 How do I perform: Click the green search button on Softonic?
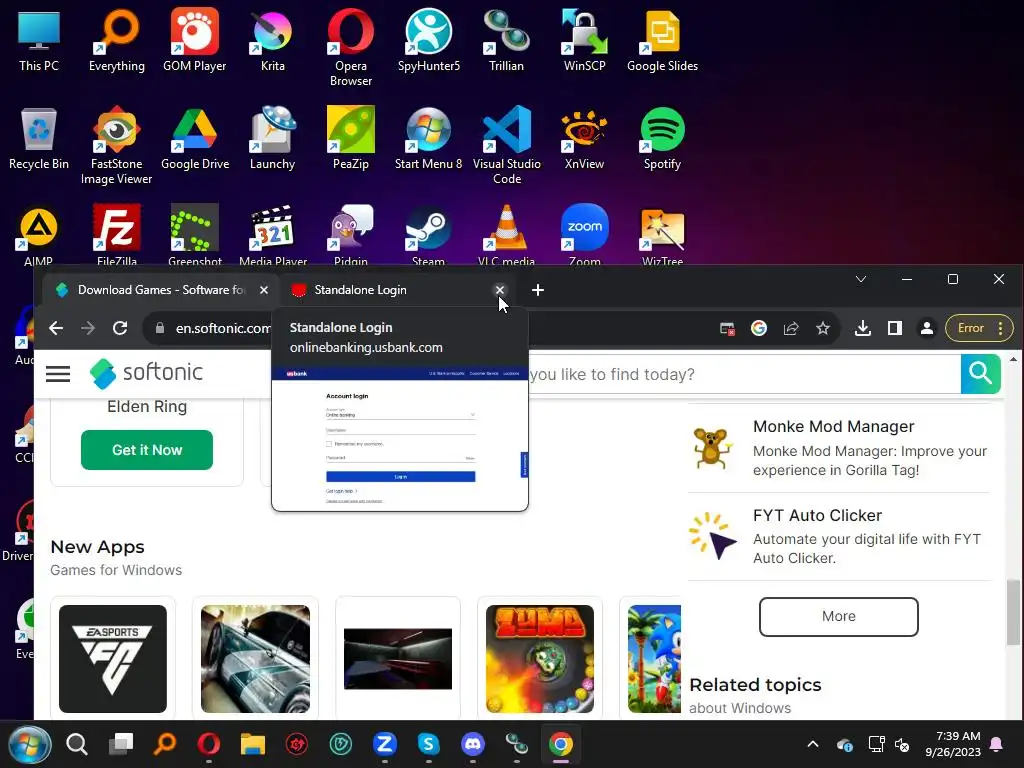coord(980,374)
